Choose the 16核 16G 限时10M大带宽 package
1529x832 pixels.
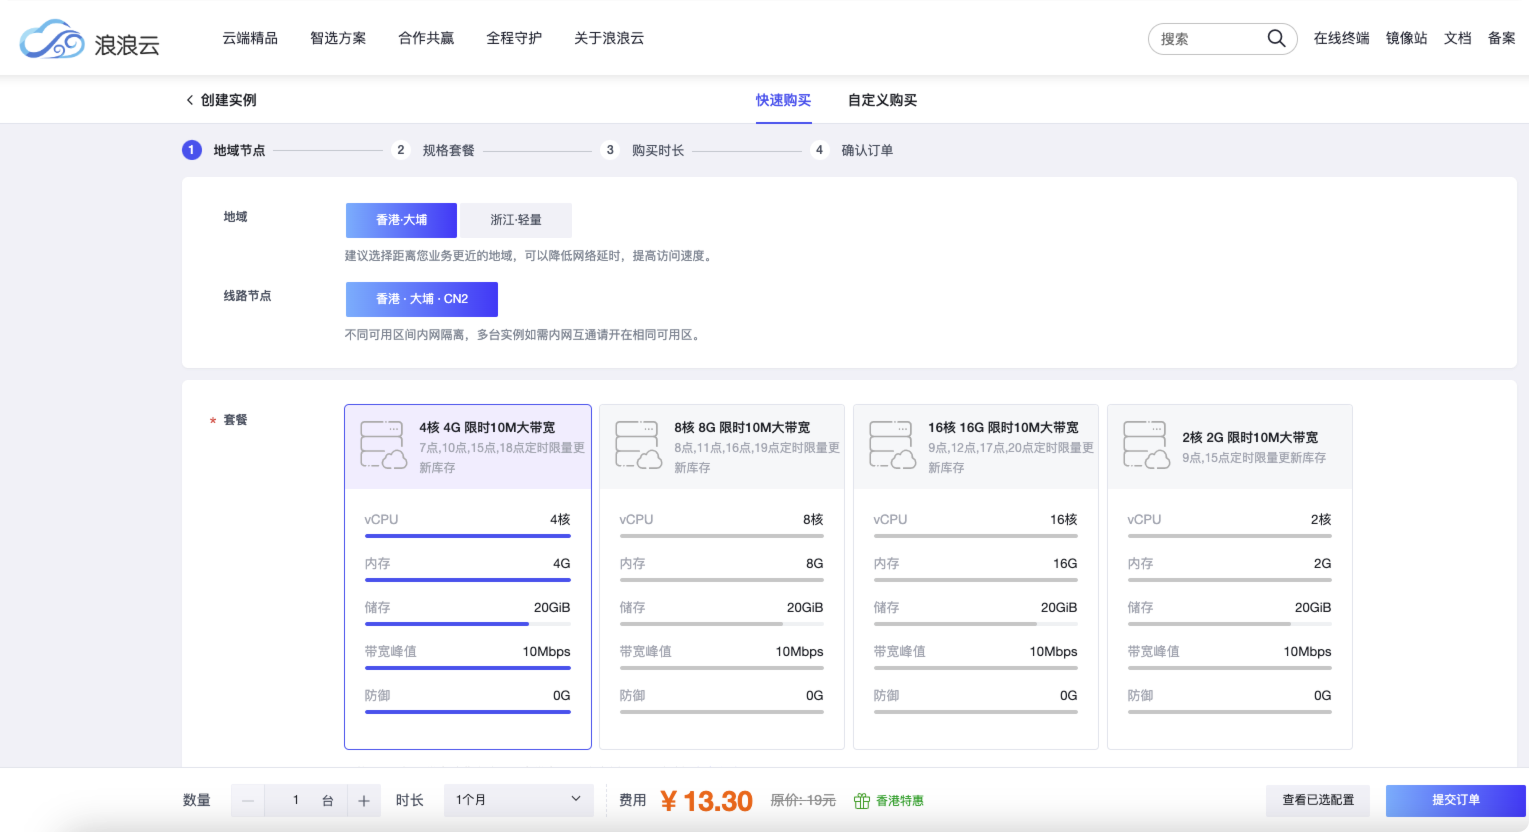(x=976, y=577)
